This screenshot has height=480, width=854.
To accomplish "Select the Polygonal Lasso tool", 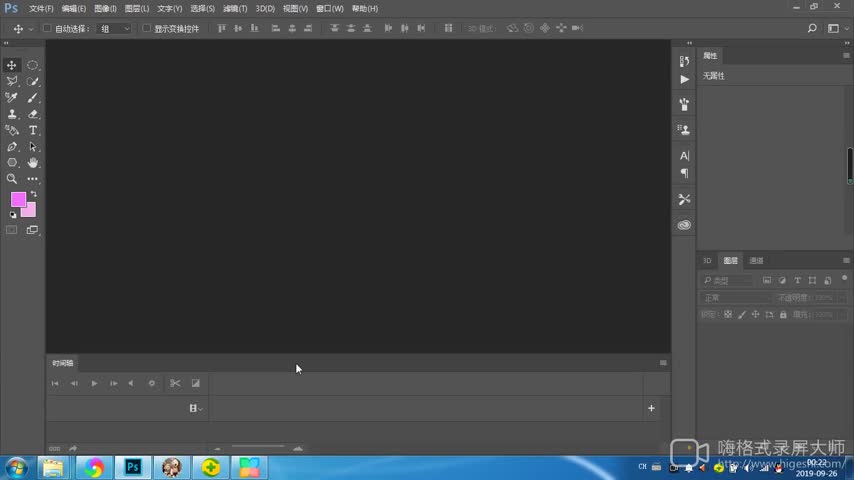I will click(11, 82).
